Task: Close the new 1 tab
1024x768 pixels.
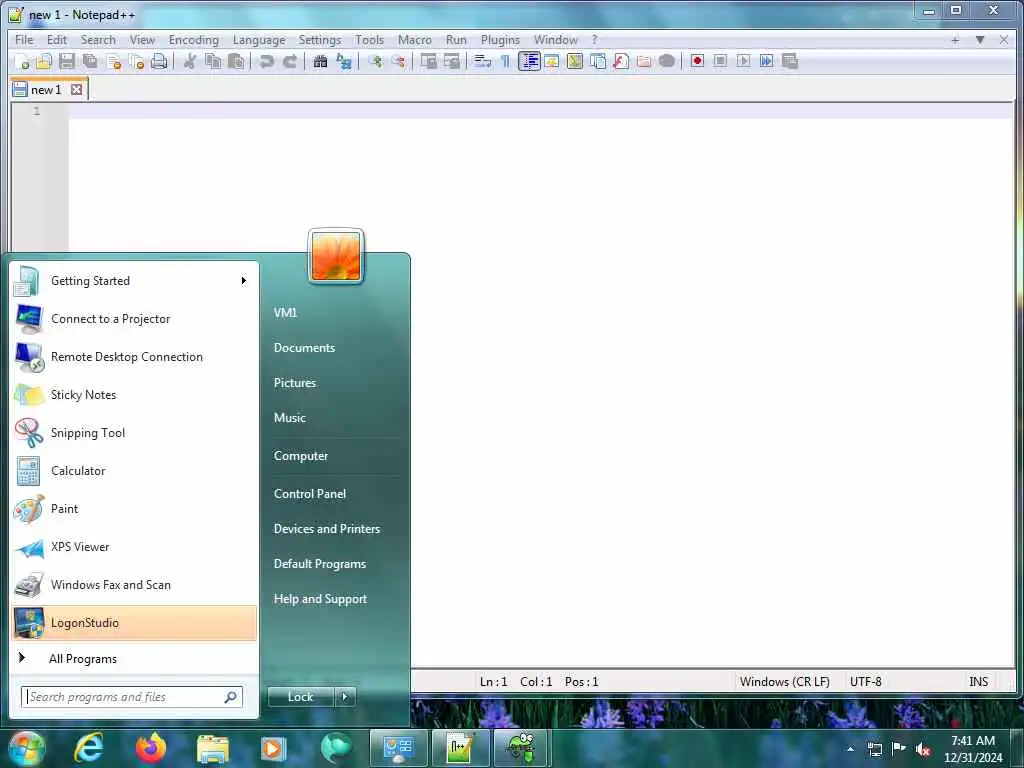Action: 76,89
